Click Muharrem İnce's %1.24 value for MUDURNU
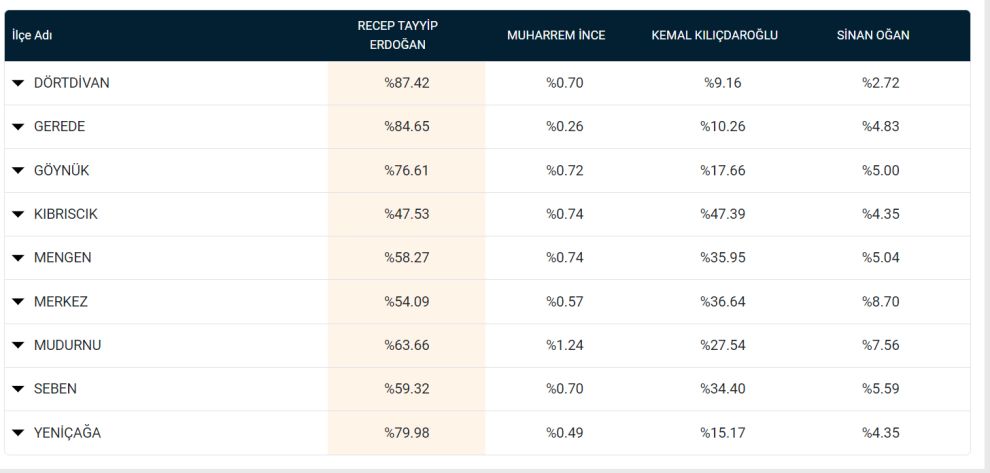Screen dimensions: 990x473 564,345
